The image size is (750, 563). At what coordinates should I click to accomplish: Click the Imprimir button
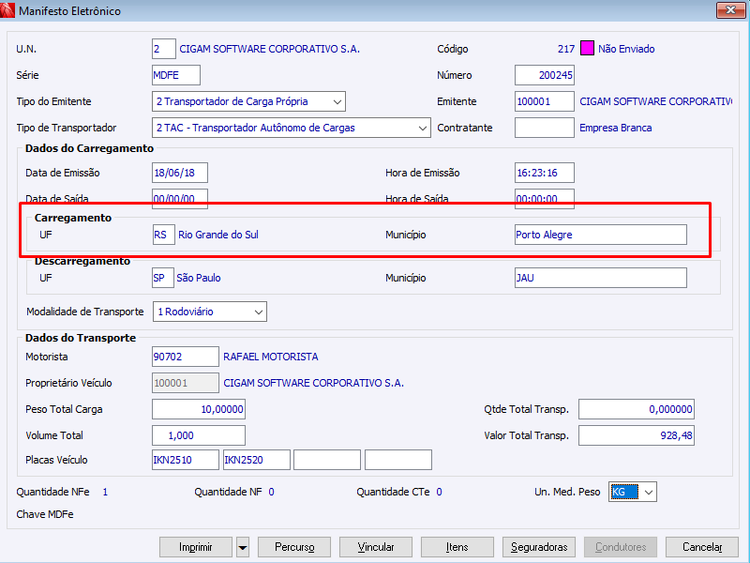(196, 547)
